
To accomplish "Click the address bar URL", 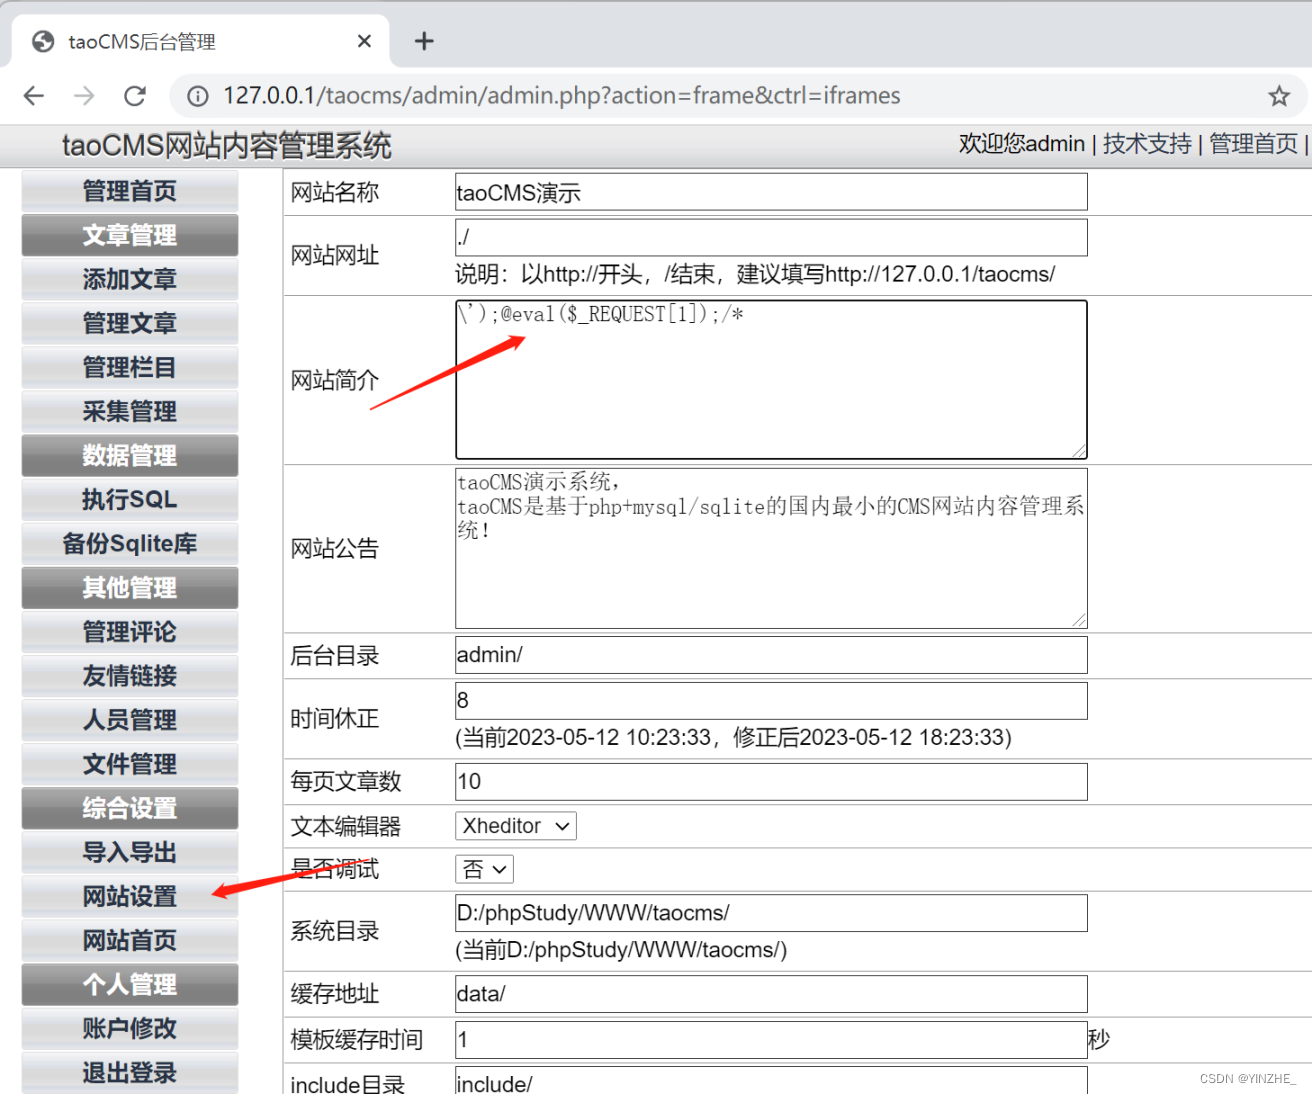I will (x=561, y=96).
